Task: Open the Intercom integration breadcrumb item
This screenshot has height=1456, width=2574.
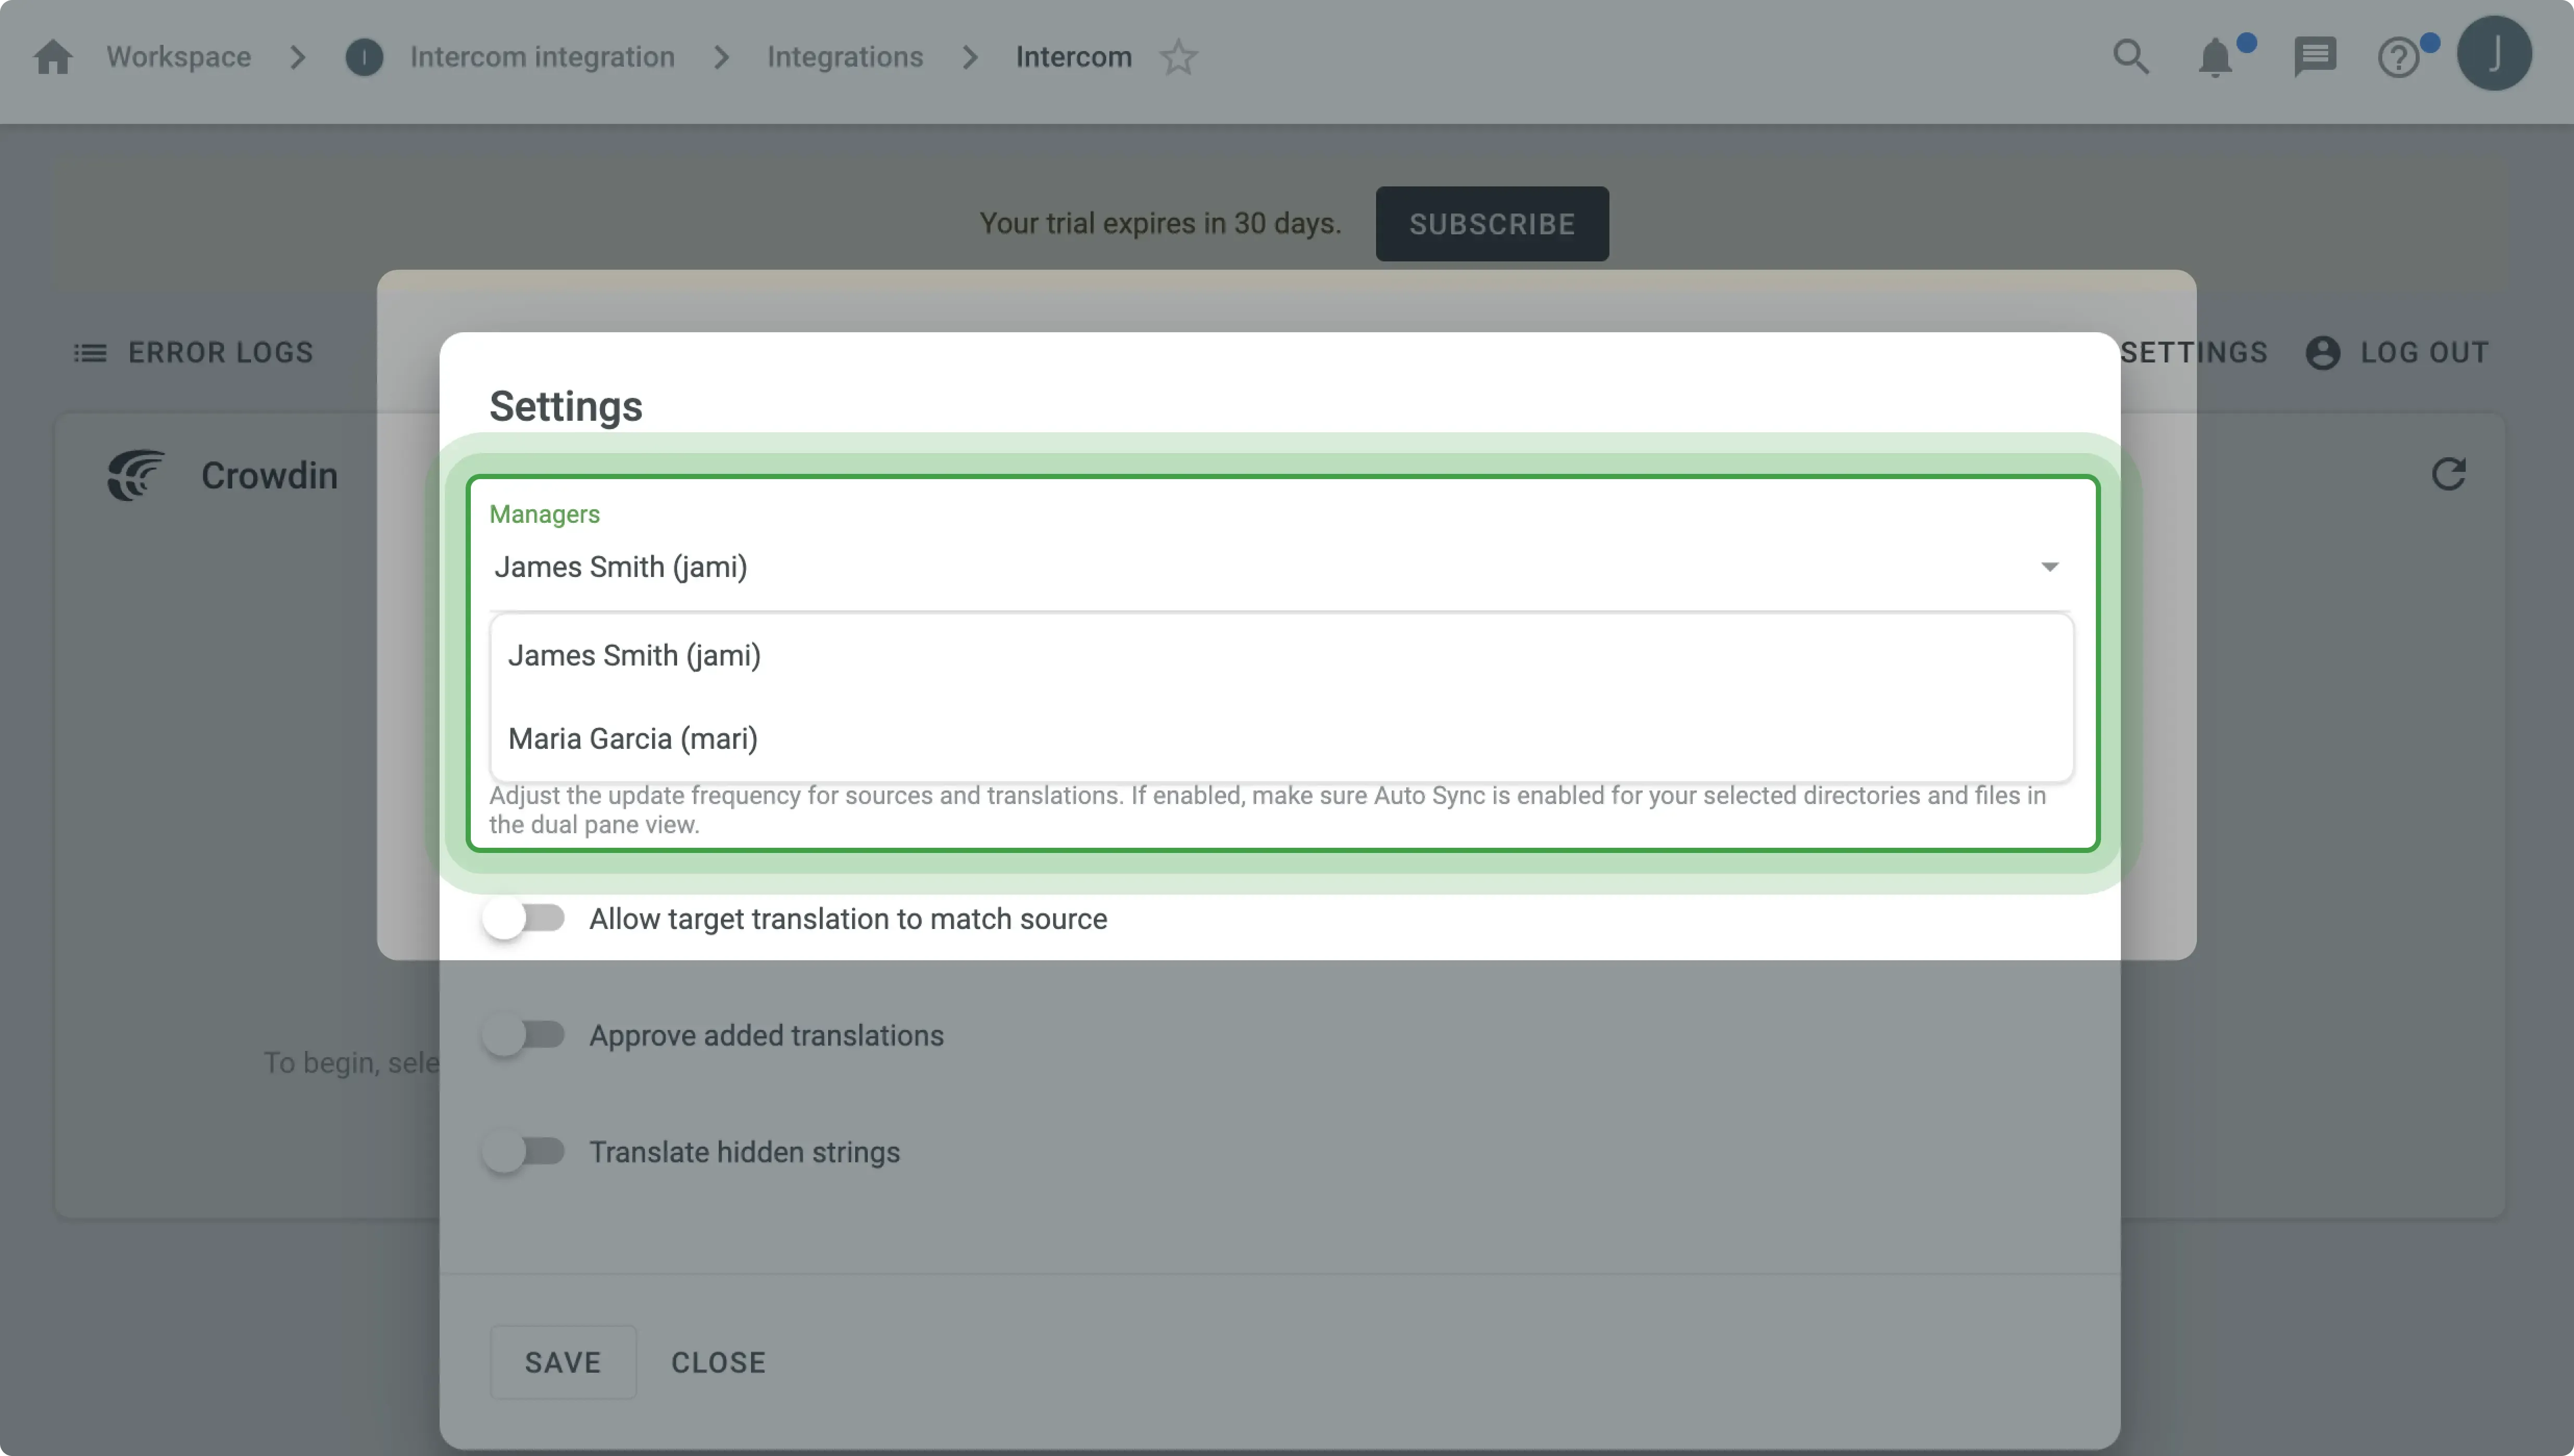Action: 541,57
